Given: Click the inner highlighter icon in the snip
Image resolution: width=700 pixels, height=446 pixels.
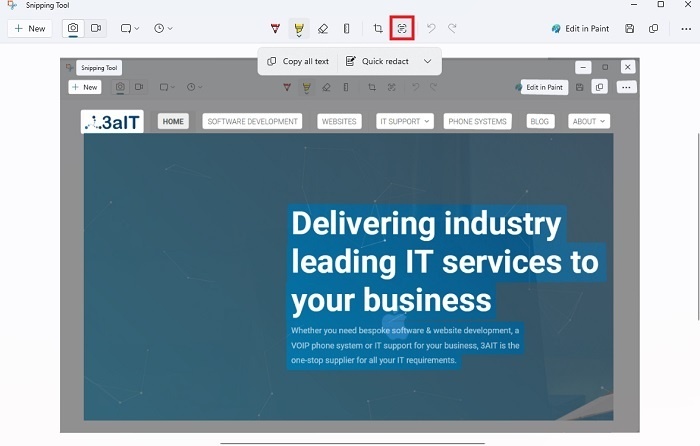Looking at the screenshot, I should pos(306,88).
